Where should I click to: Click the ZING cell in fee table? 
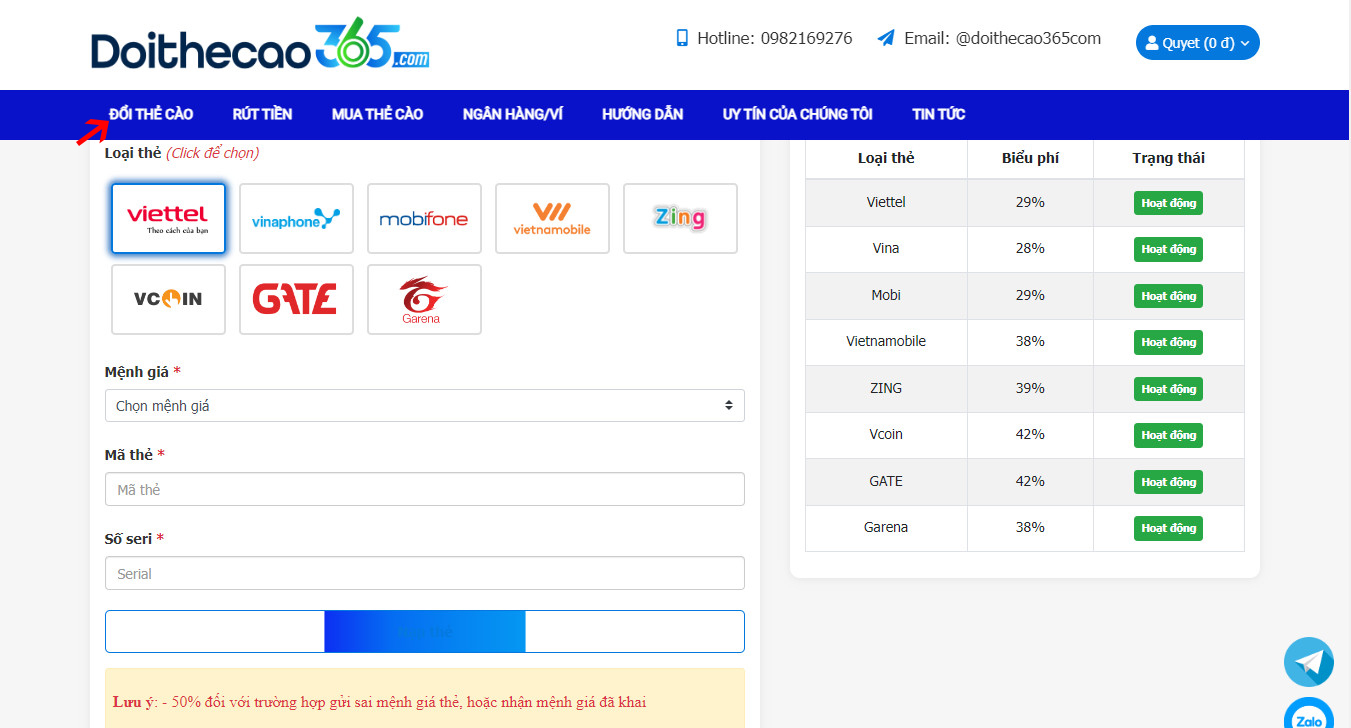click(x=886, y=388)
